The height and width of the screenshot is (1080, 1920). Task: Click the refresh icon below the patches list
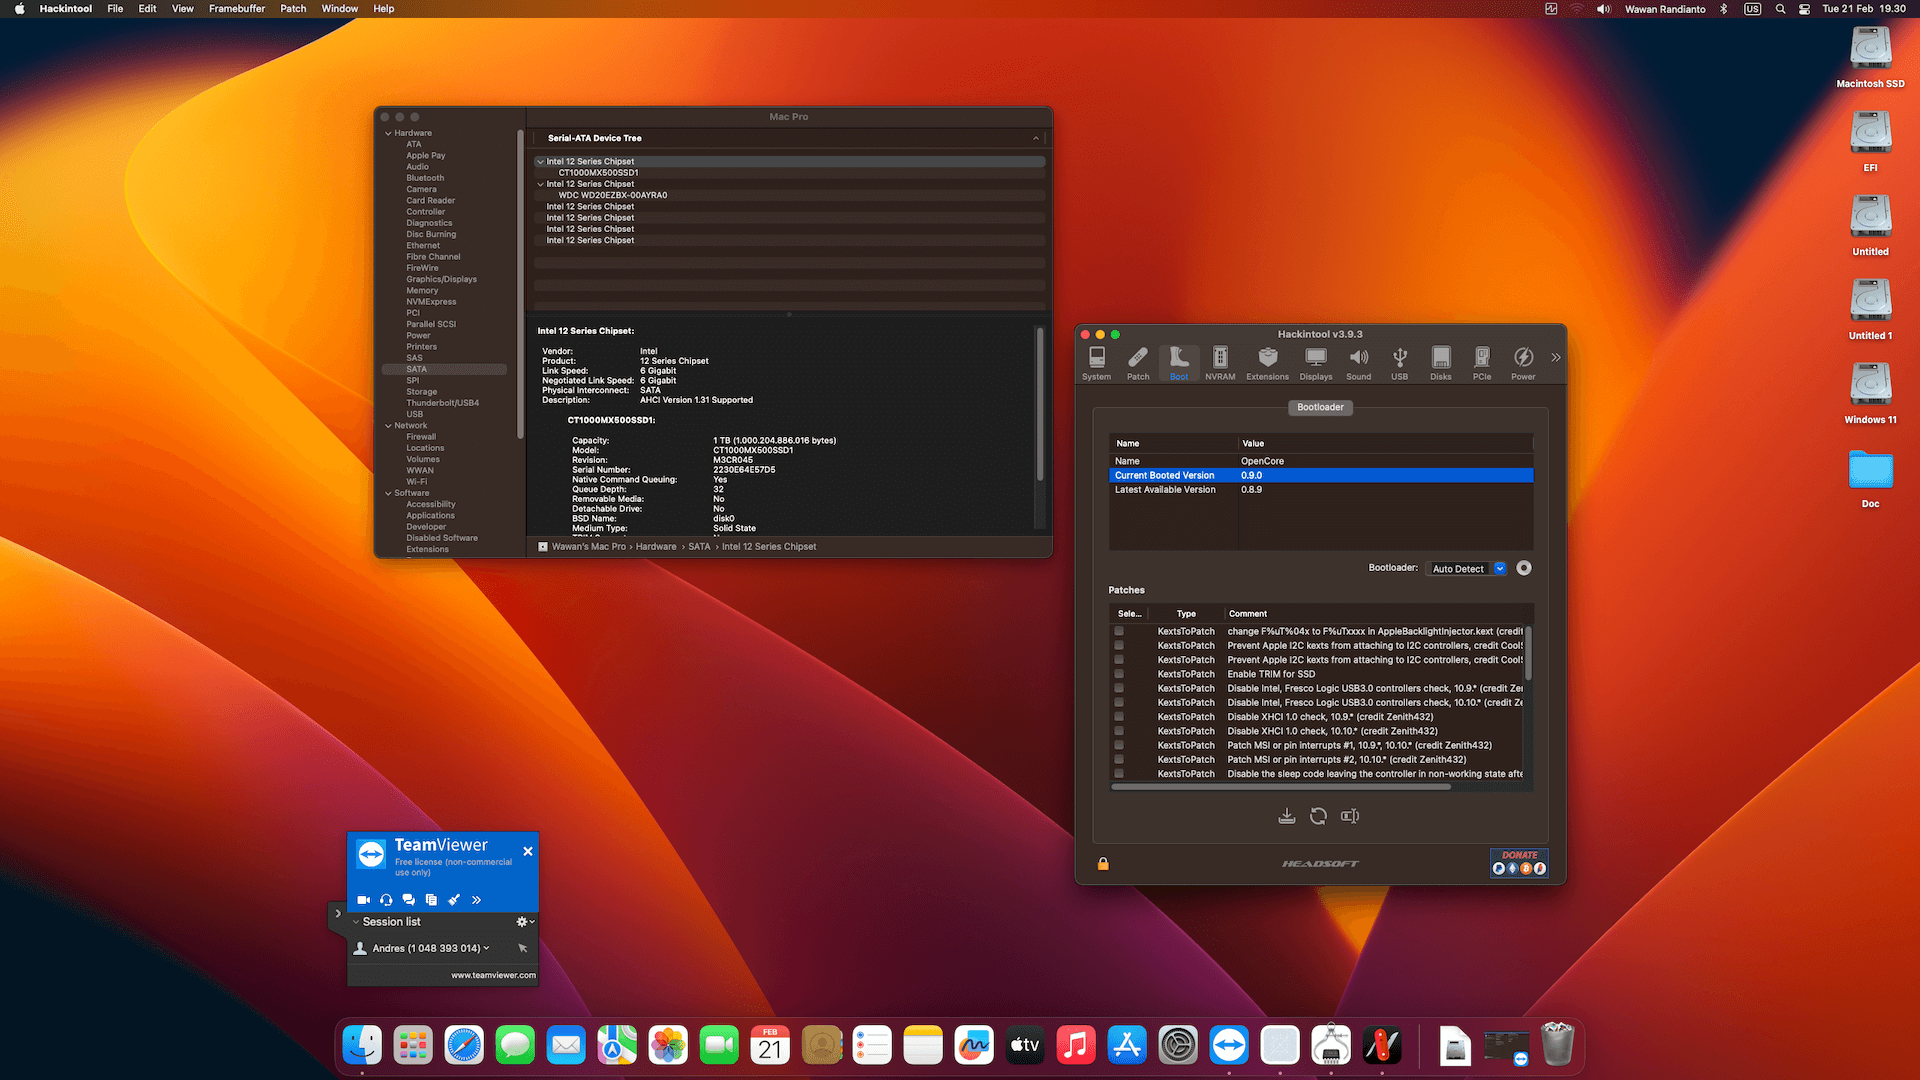click(x=1318, y=816)
